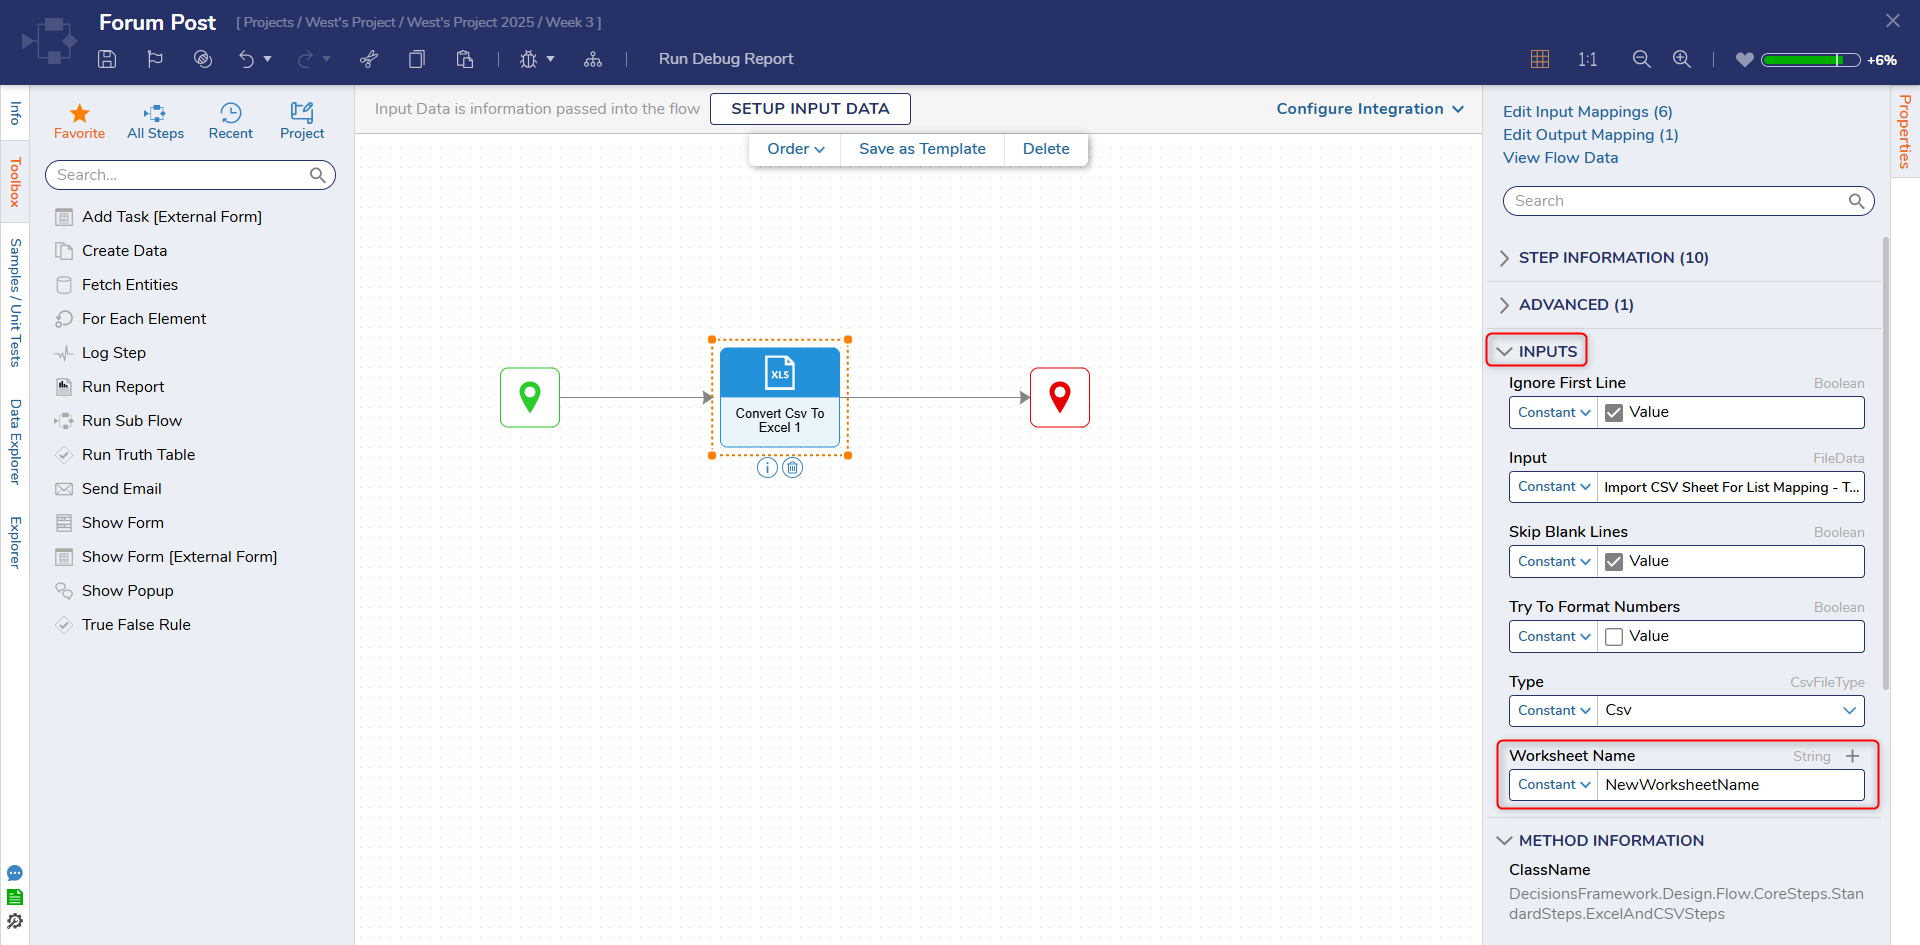Click the Save icon in top toolbar
The width and height of the screenshot is (1920, 945).
(107, 59)
